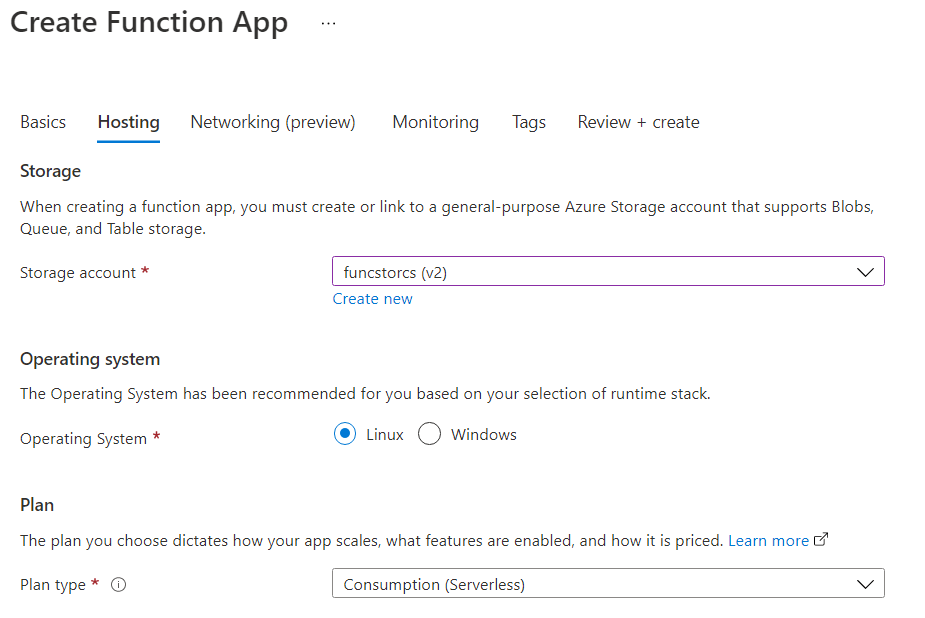
Task: Open the Monitoring tab
Action: [x=435, y=122]
